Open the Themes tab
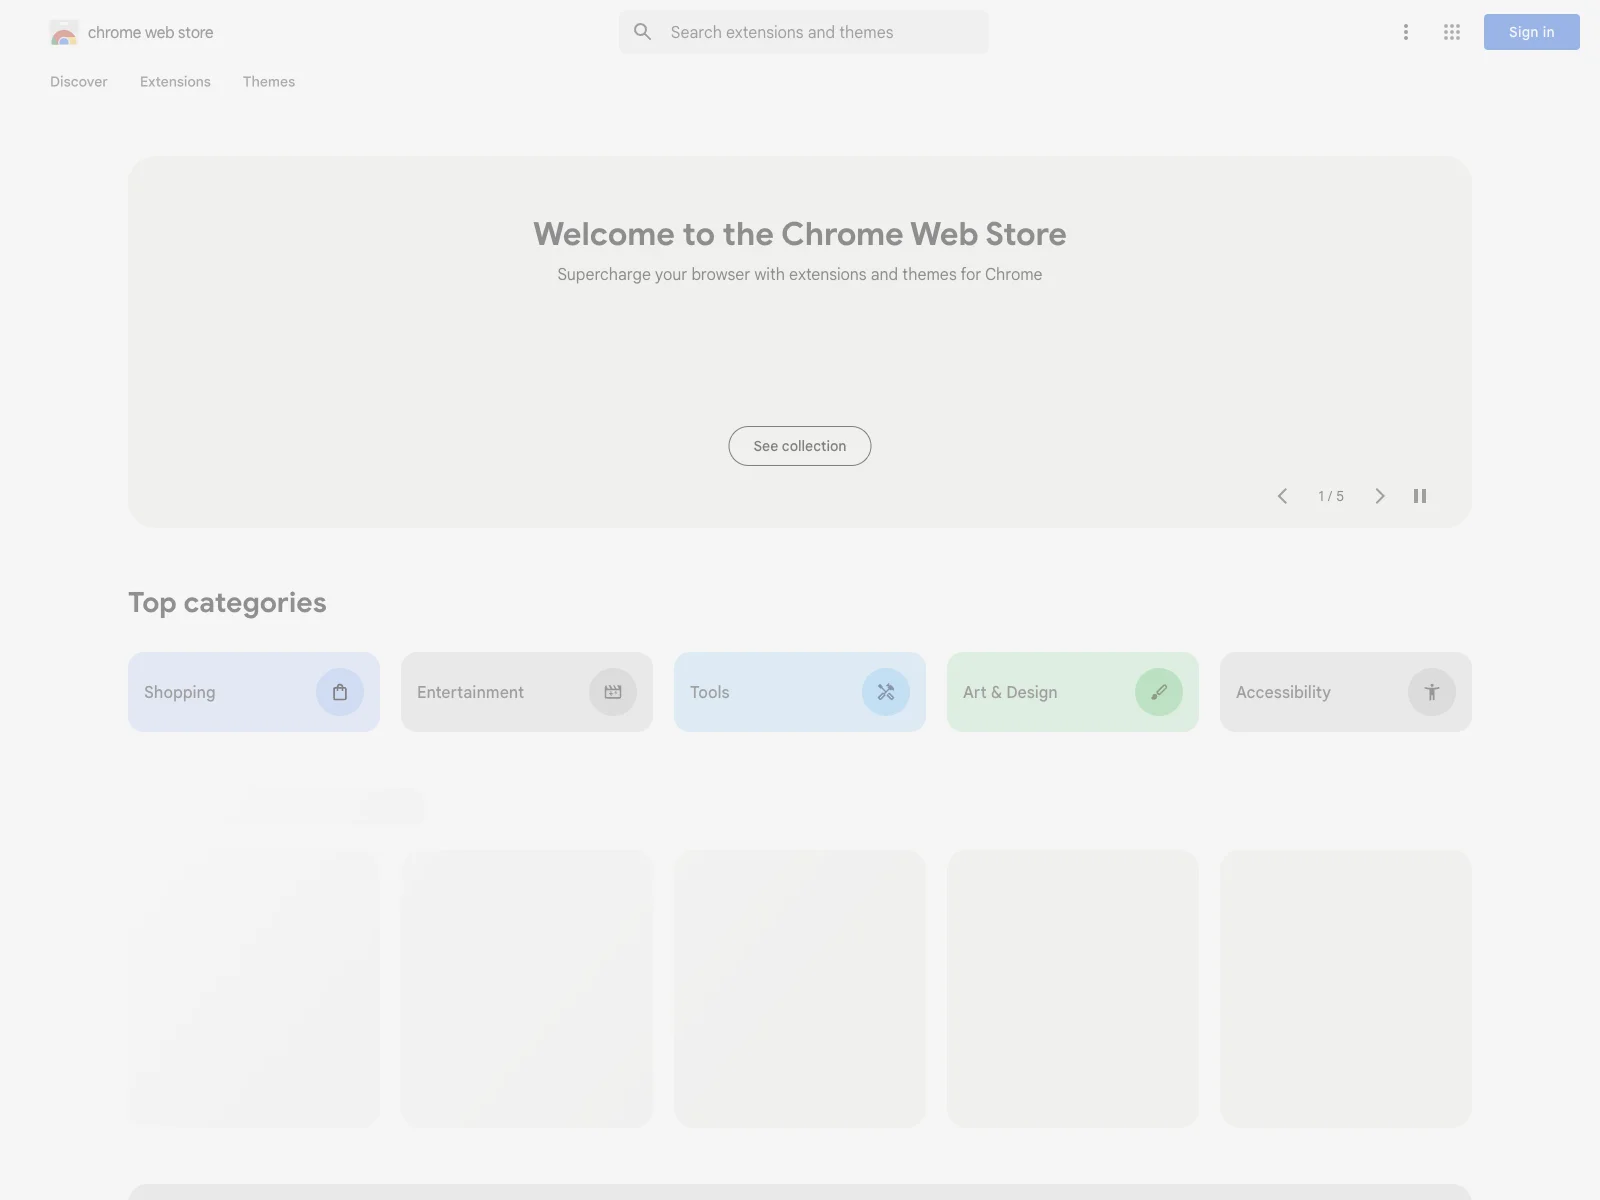 coord(269,82)
